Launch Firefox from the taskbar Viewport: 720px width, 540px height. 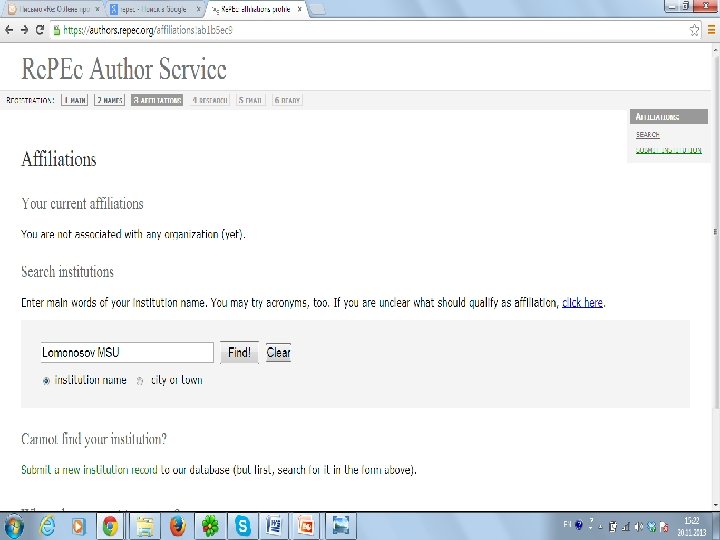pos(178,526)
